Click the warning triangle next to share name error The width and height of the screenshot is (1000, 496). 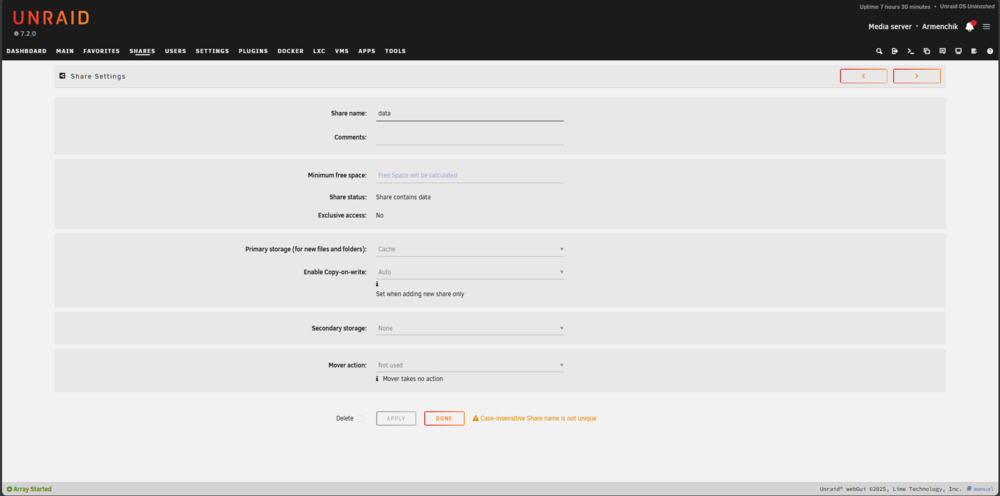pos(475,419)
